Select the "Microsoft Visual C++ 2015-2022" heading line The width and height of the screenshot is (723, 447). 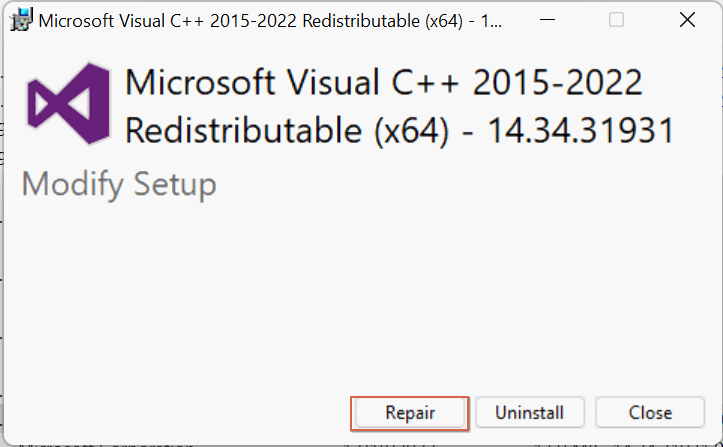pyautogui.click(x=384, y=83)
